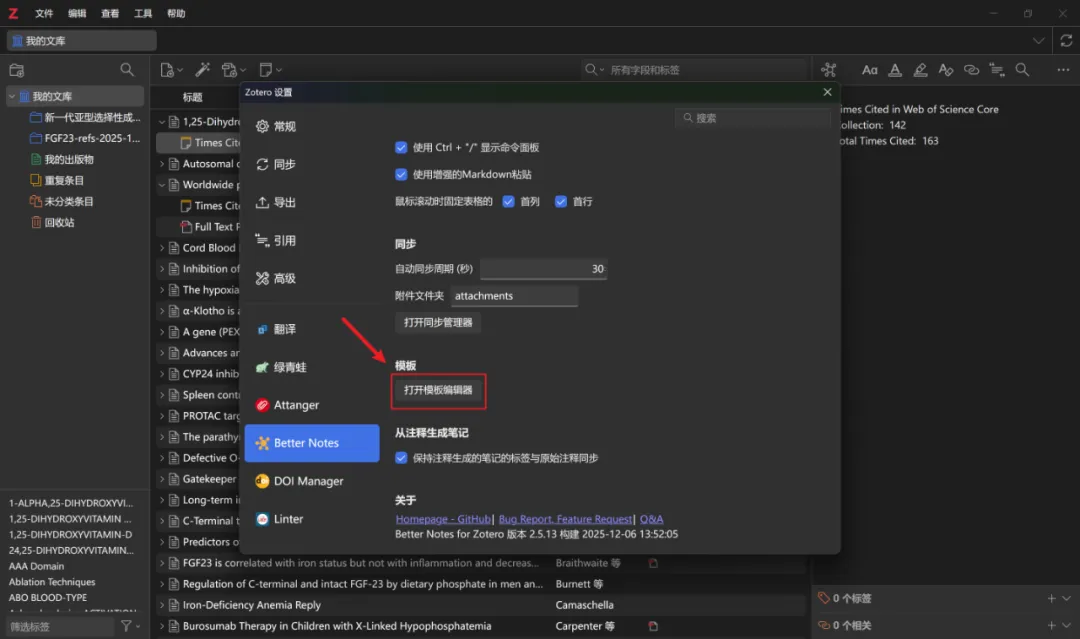The image size is (1080, 639).
Task: Open the 查看 menu
Action: click(110, 13)
